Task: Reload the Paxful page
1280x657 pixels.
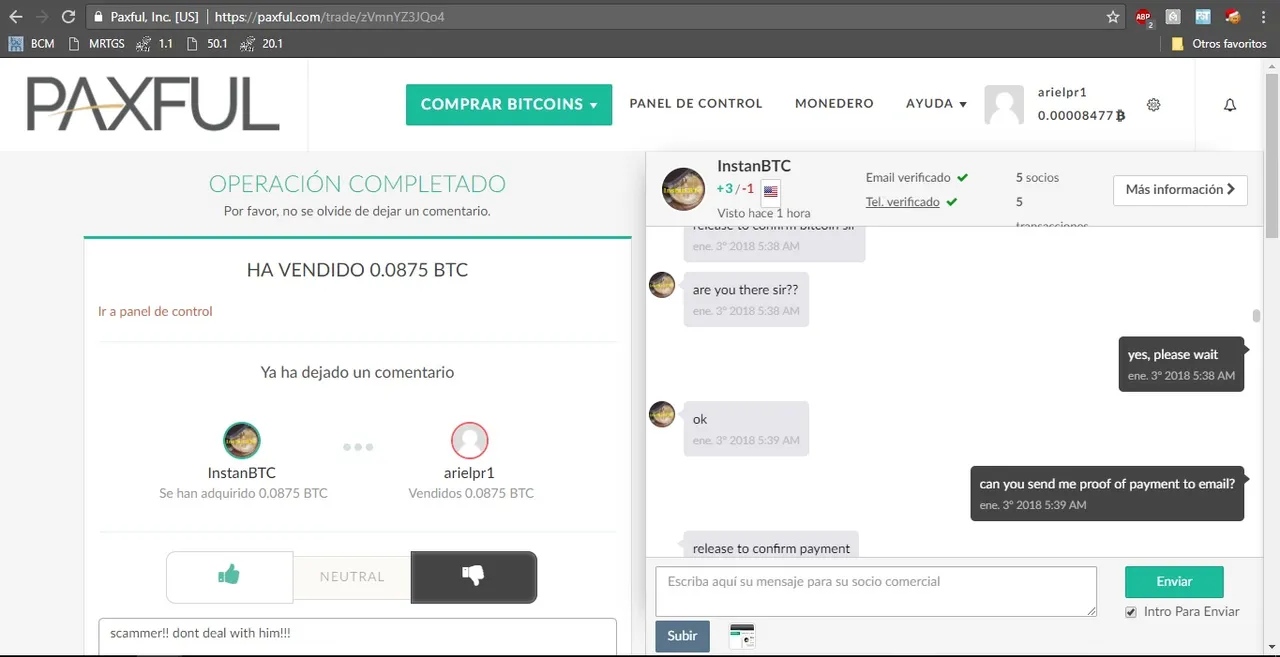Action: [68, 17]
